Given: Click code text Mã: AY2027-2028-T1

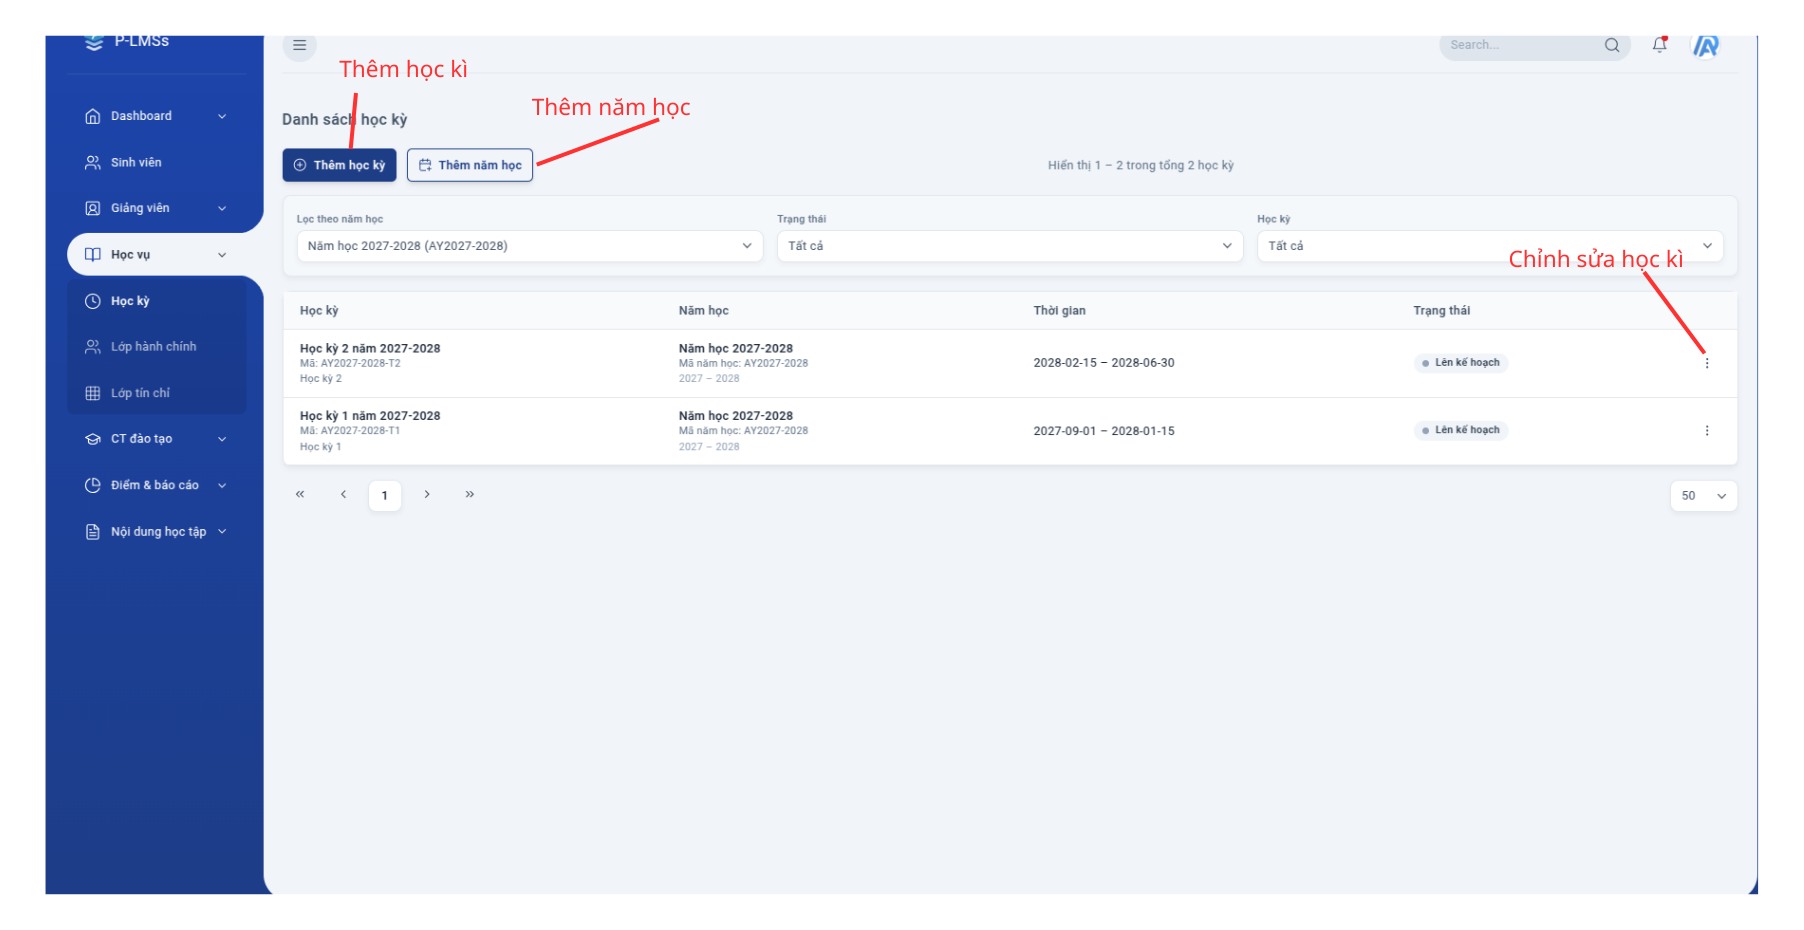Looking at the screenshot, I should 350,431.
